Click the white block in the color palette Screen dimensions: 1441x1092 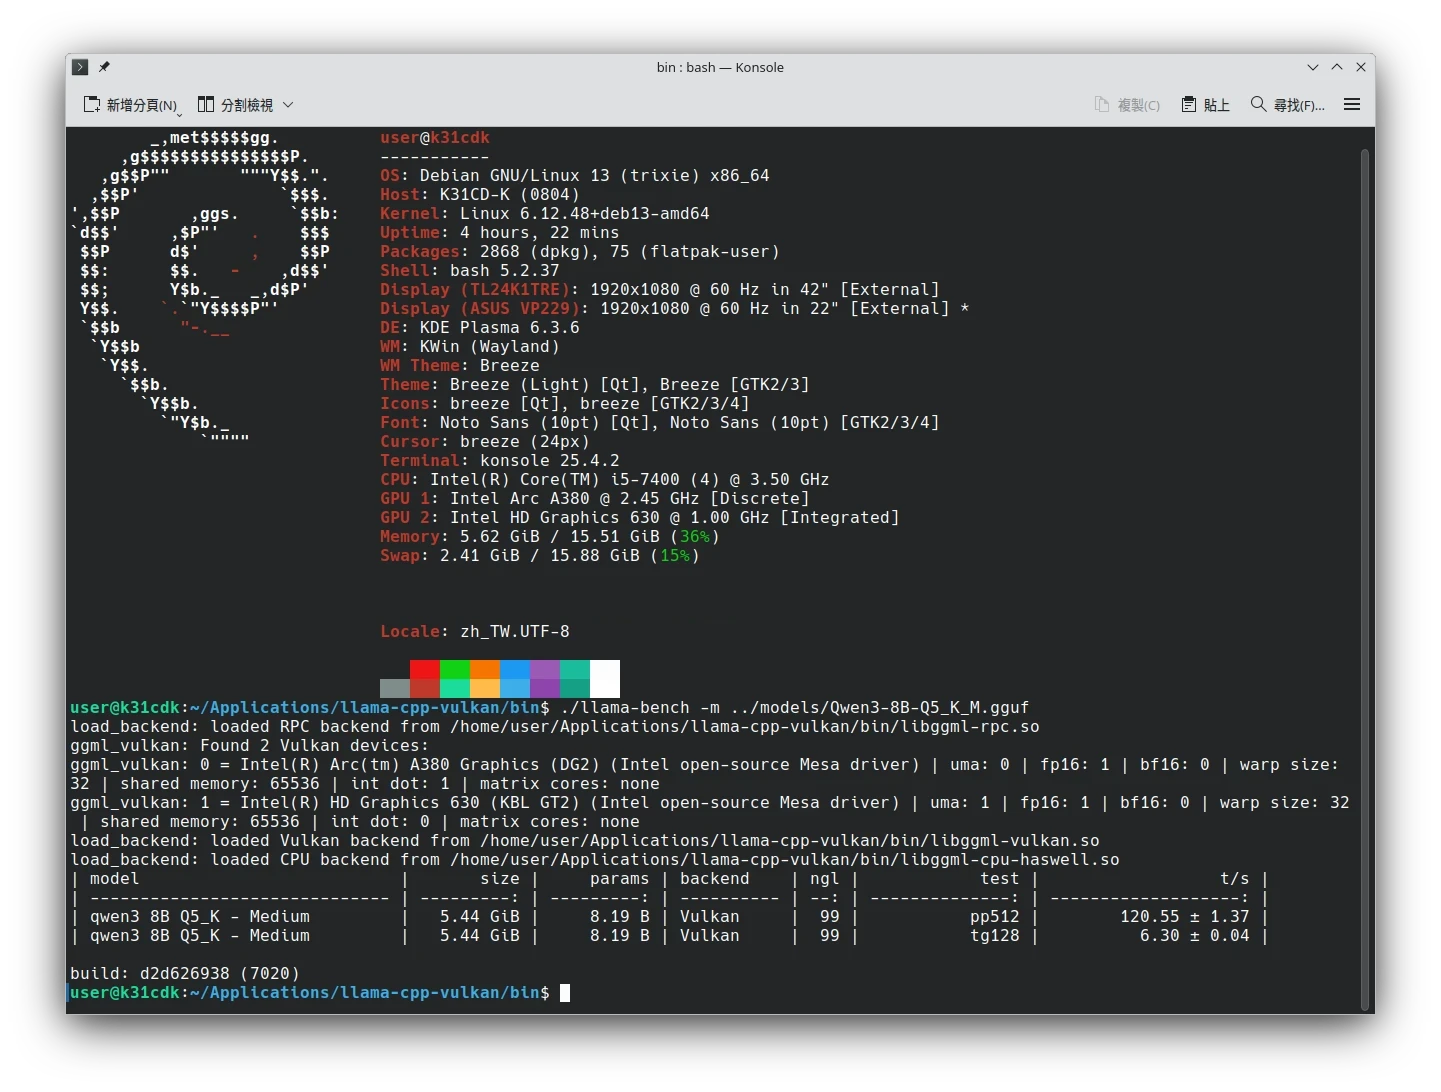point(605,678)
